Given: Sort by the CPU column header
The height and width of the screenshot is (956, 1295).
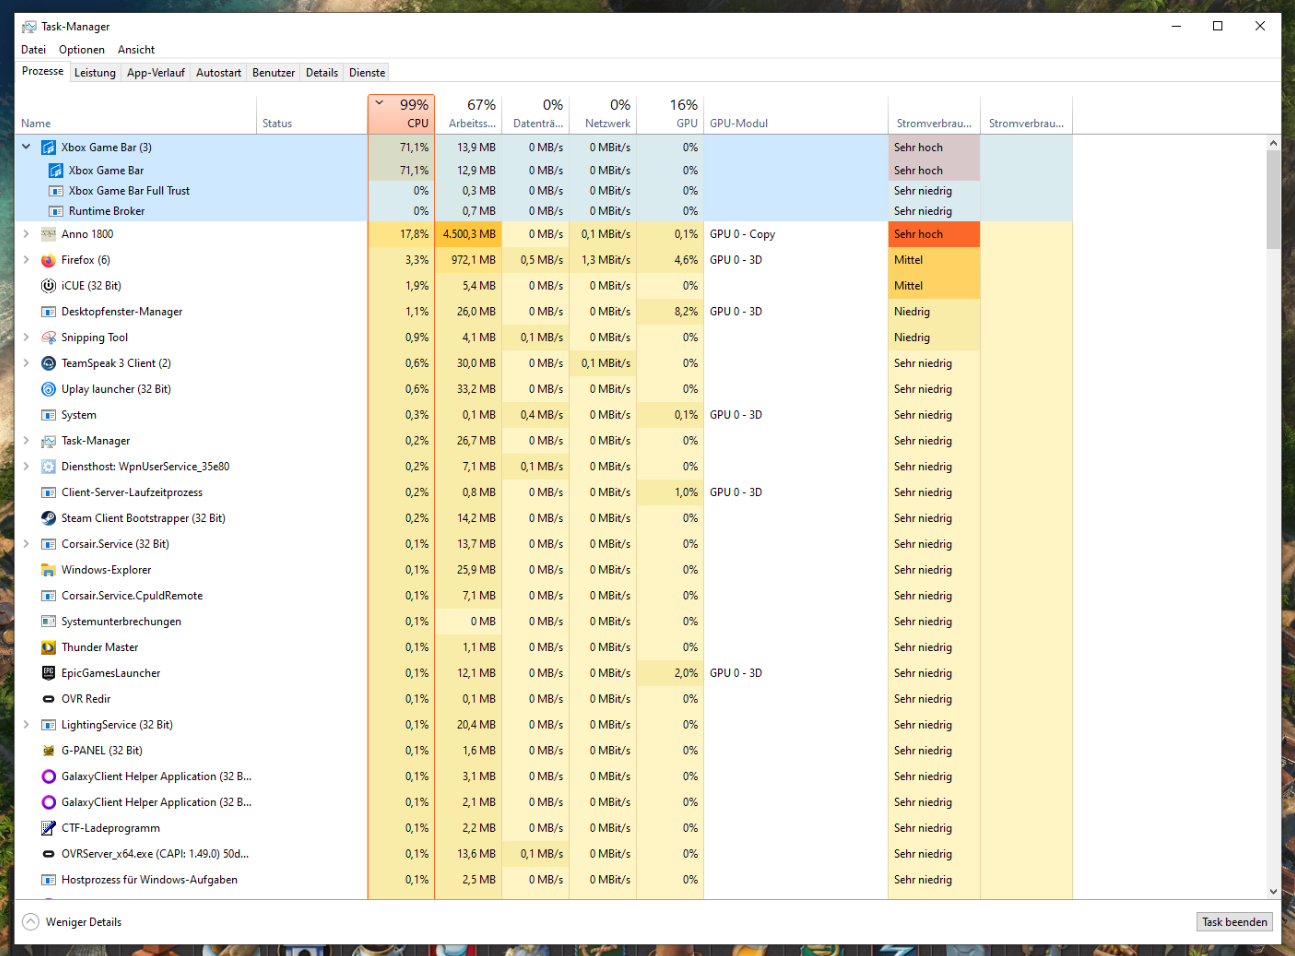Looking at the screenshot, I should click(x=401, y=114).
